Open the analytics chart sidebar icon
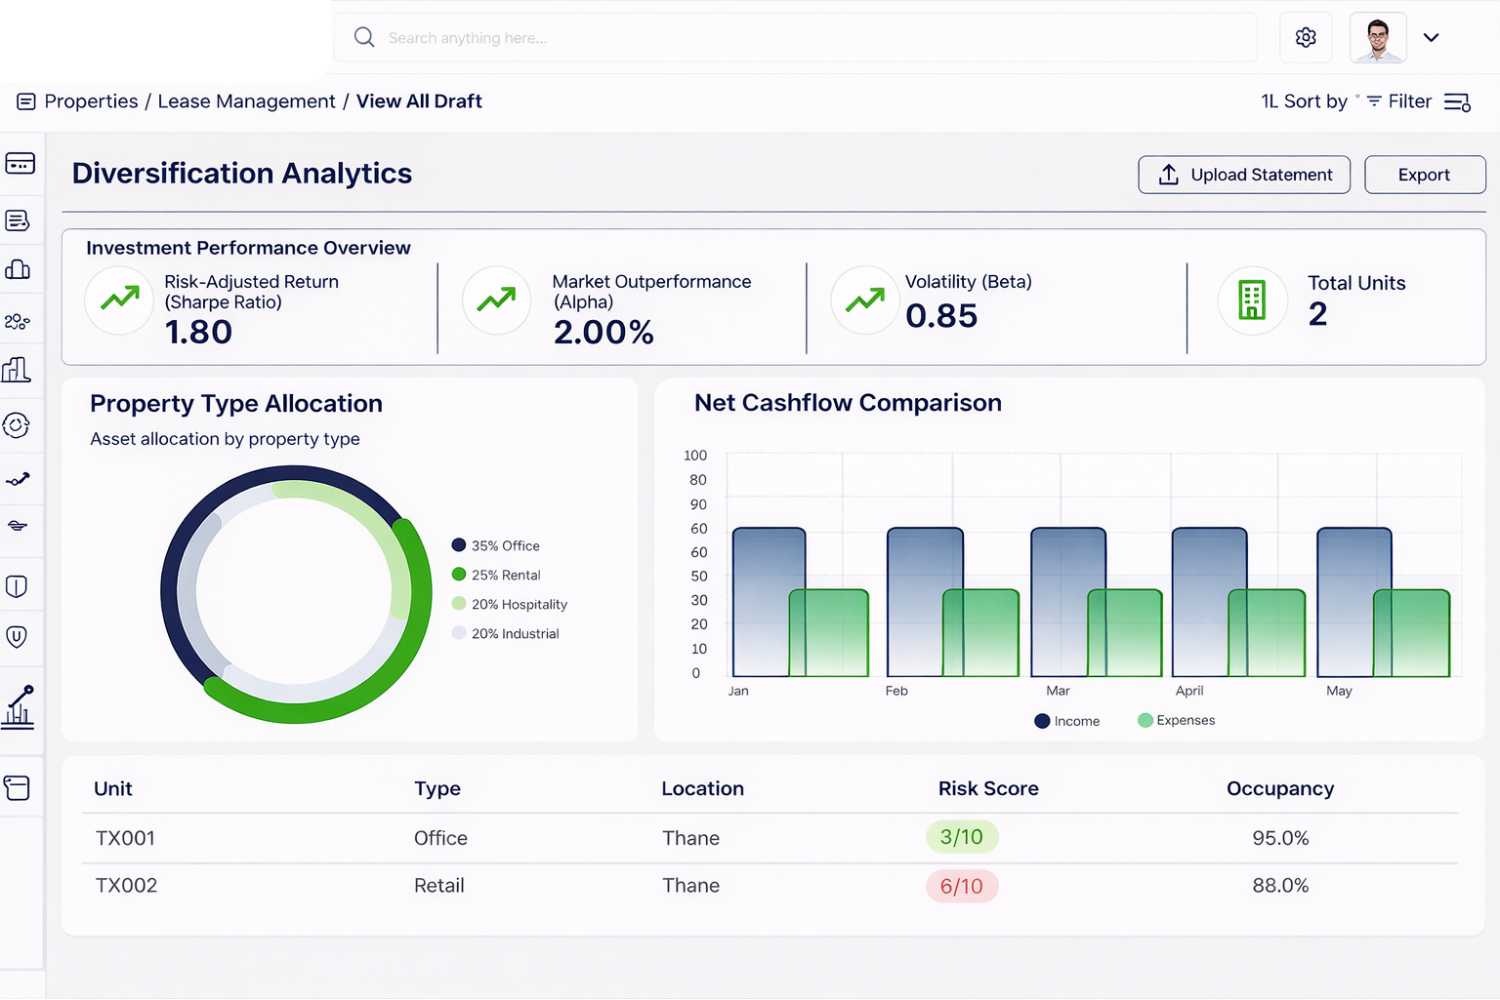The width and height of the screenshot is (1500, 1000). (18, 706)
